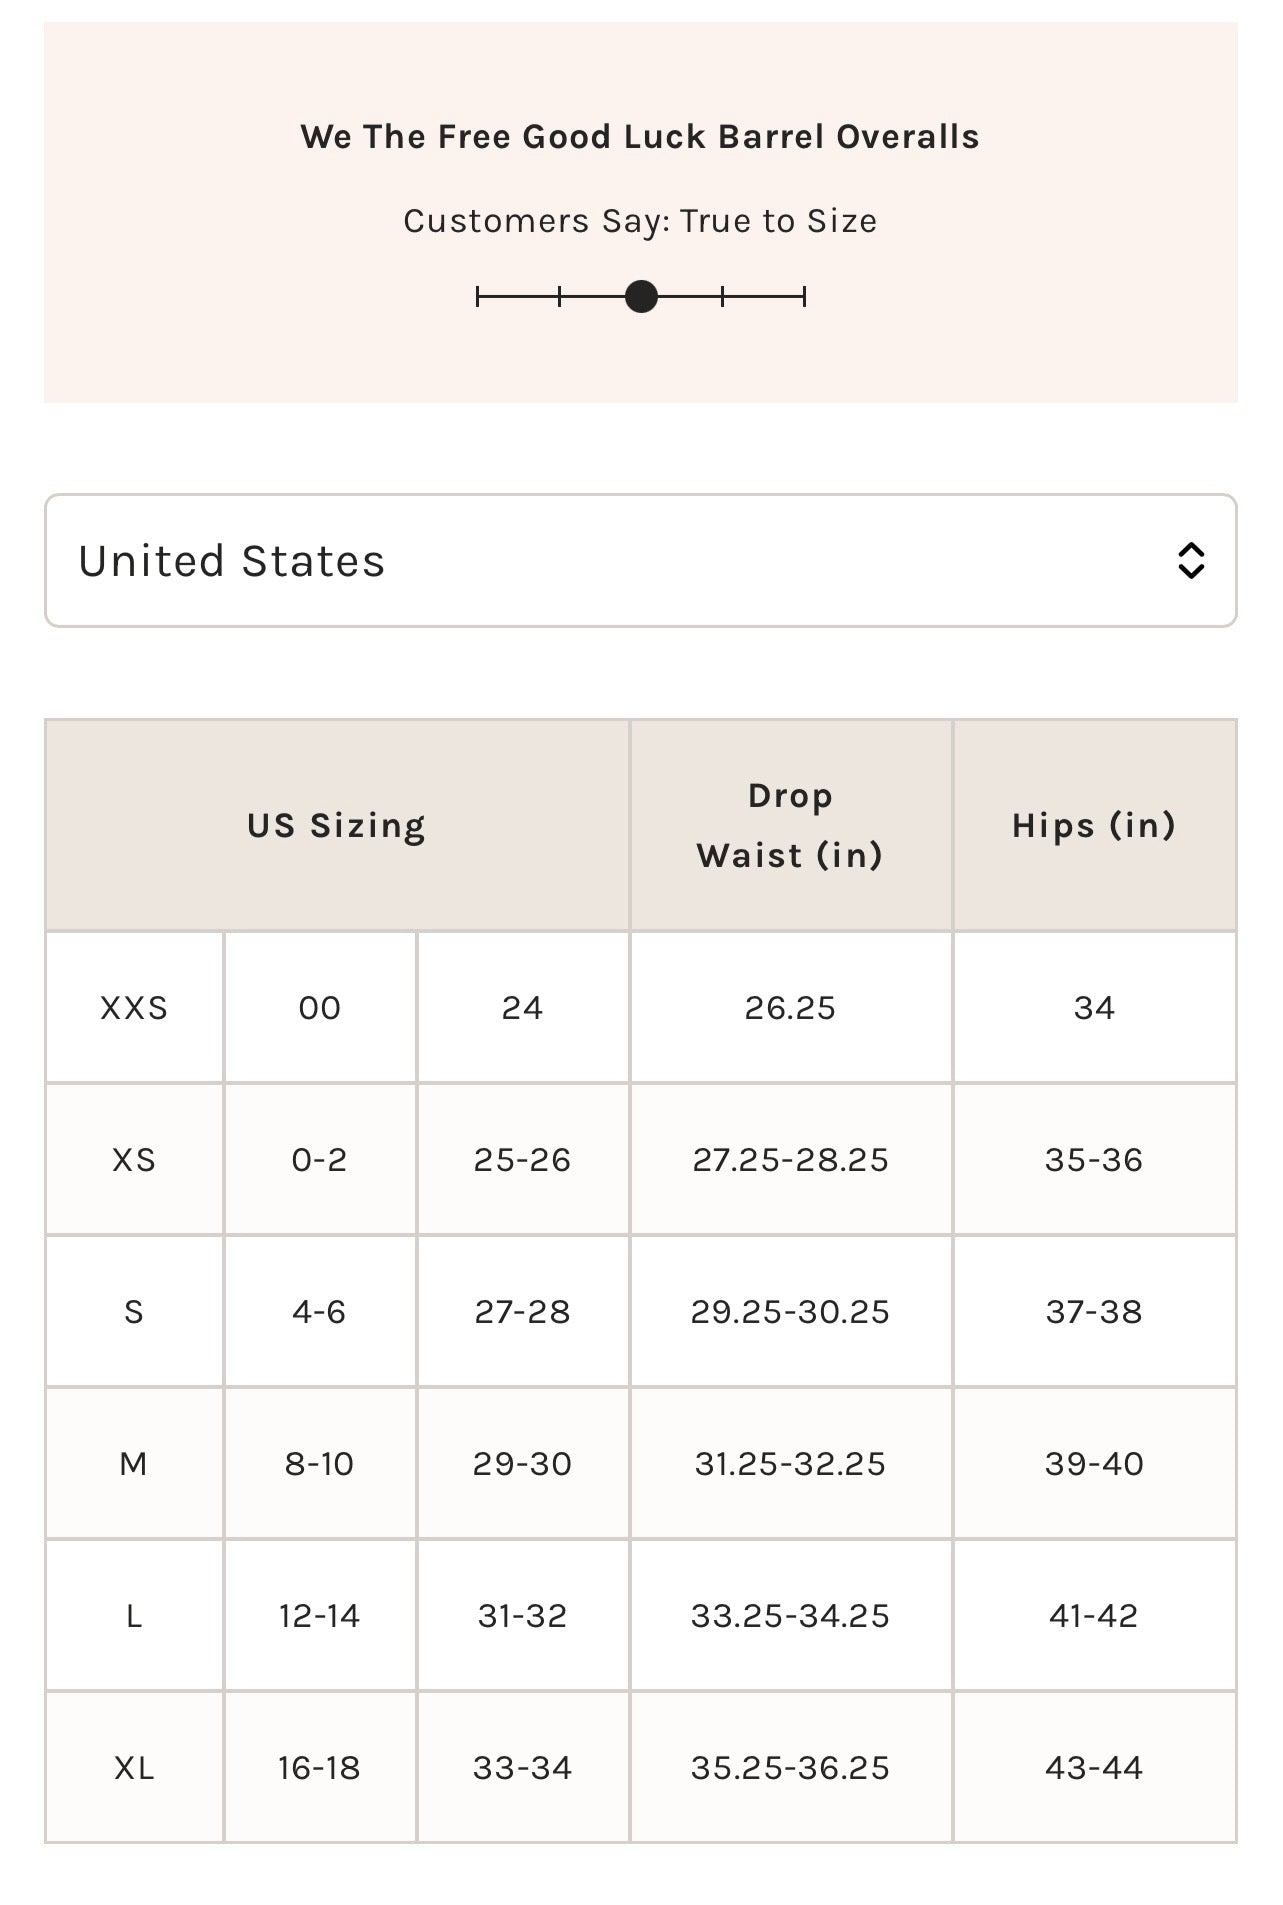This screenshot has width=1283, height=1905.
Task: Choose the L size row label
Action: [x=134, y=1616]
